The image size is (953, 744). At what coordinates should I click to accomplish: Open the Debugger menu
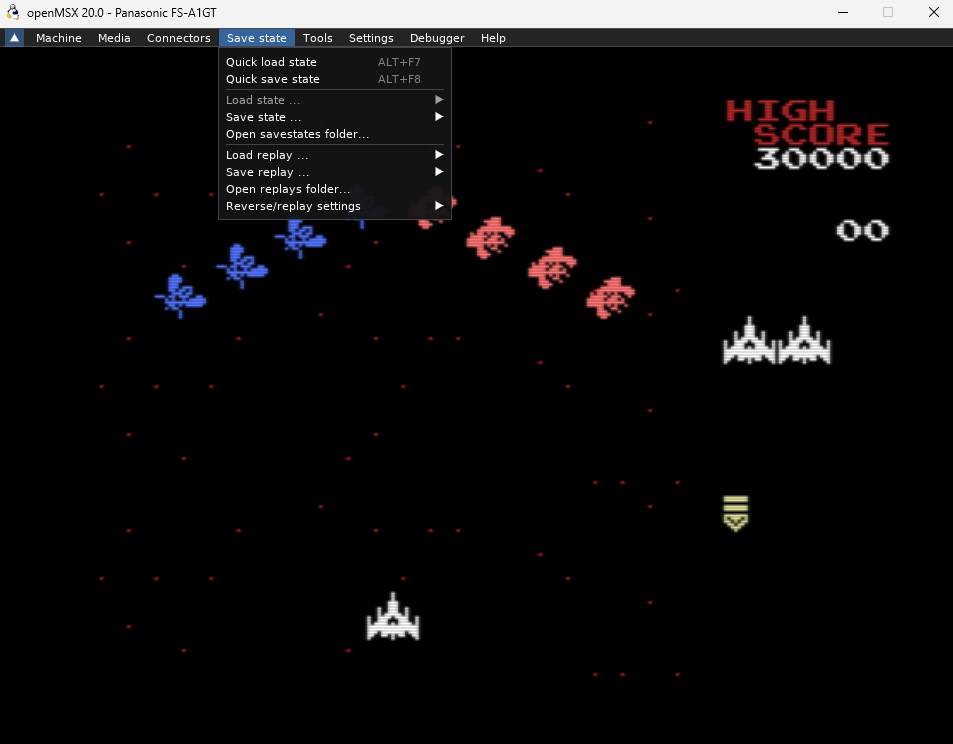pos(437,38)
